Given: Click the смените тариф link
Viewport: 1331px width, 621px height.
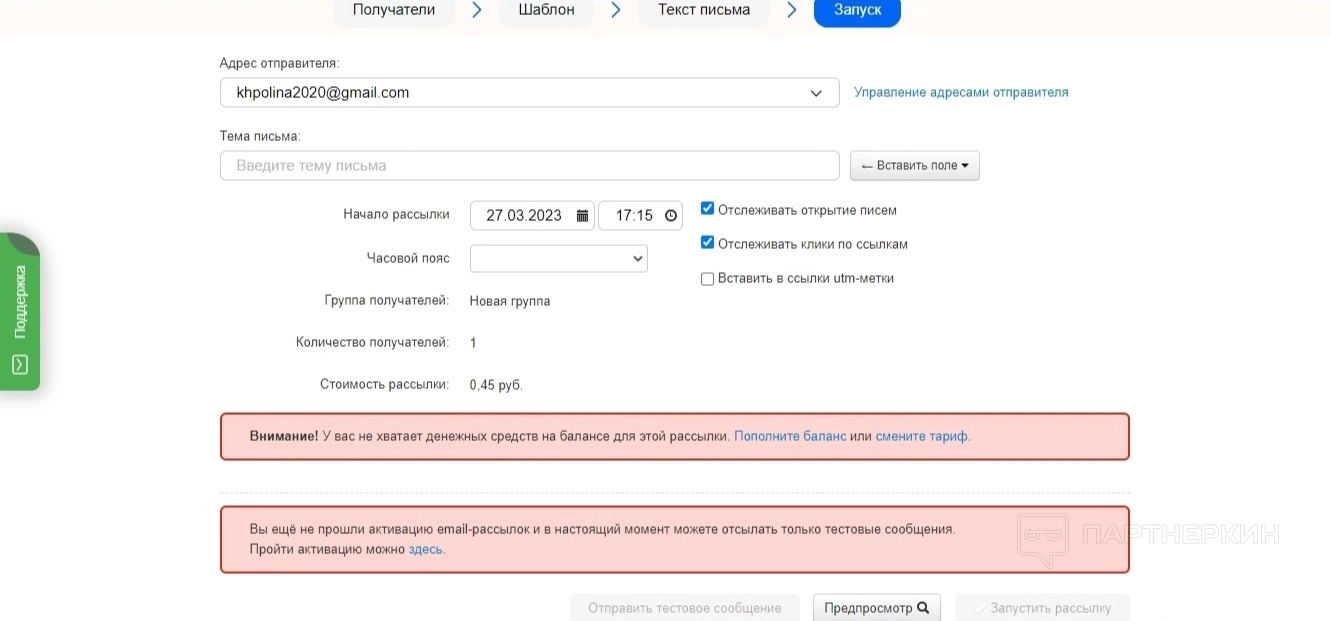Looking at the screenshot, I should click(921, 436).
